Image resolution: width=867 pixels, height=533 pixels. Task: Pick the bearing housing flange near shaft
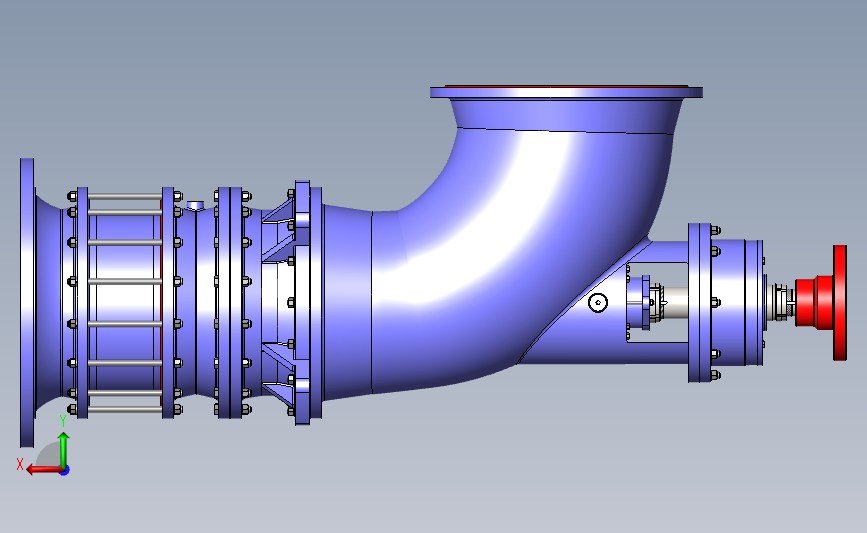(x=699, y=302)
